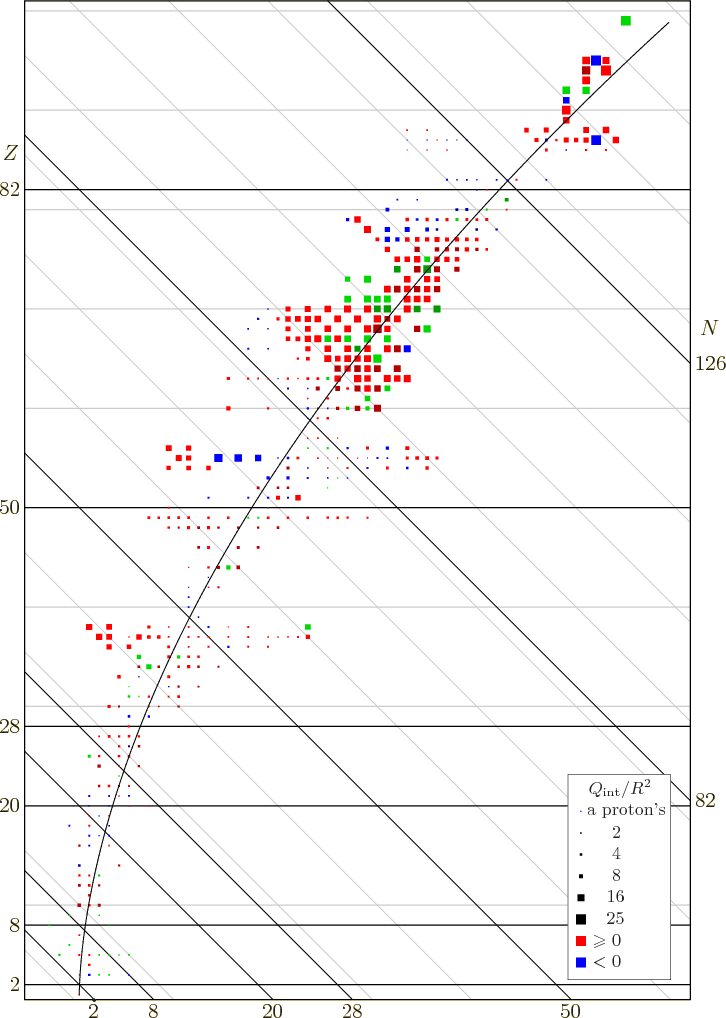This screenshot has height=1018, width=726.
Task: Click the blue legend swatch for < 0
Action: [x=581, y=962]
